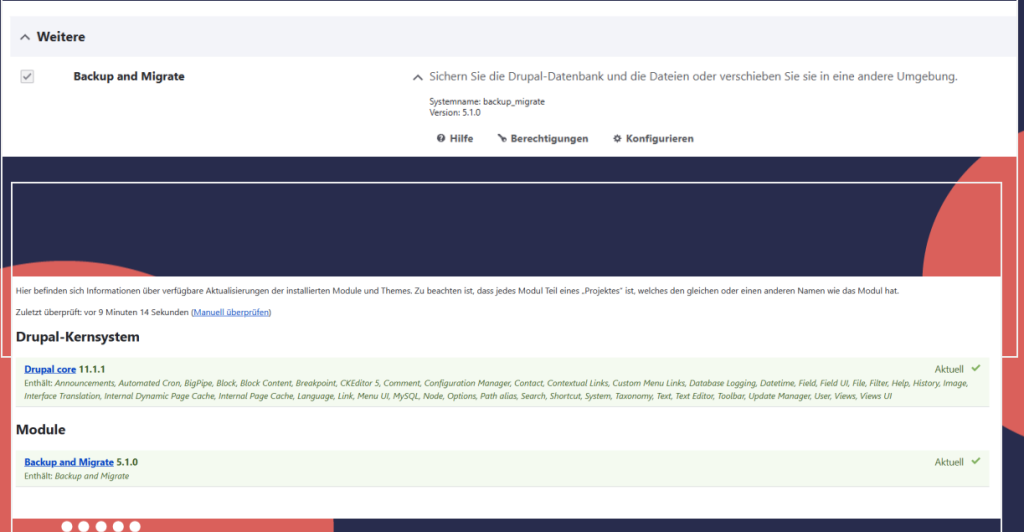Open the Drupal core project link
Image resolution: width=1024 pixels, height=532 pixels.
point(50,370)
